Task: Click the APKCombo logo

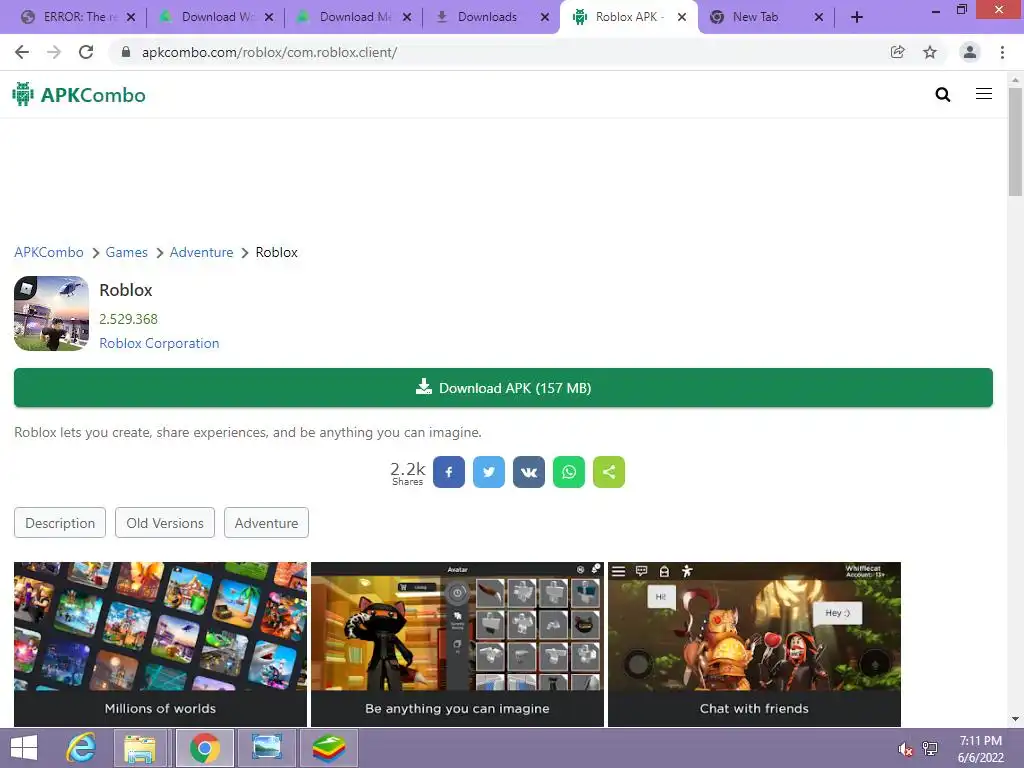Action: coord(79,95)
